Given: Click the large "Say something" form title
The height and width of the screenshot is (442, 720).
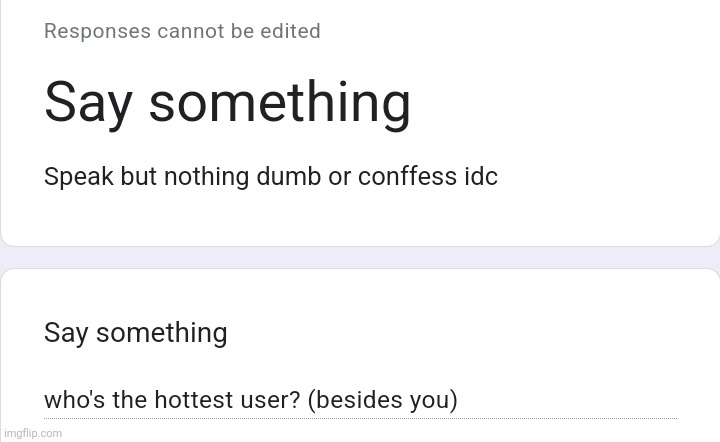Looking at the screenshot, I should (x=227, y=103).
